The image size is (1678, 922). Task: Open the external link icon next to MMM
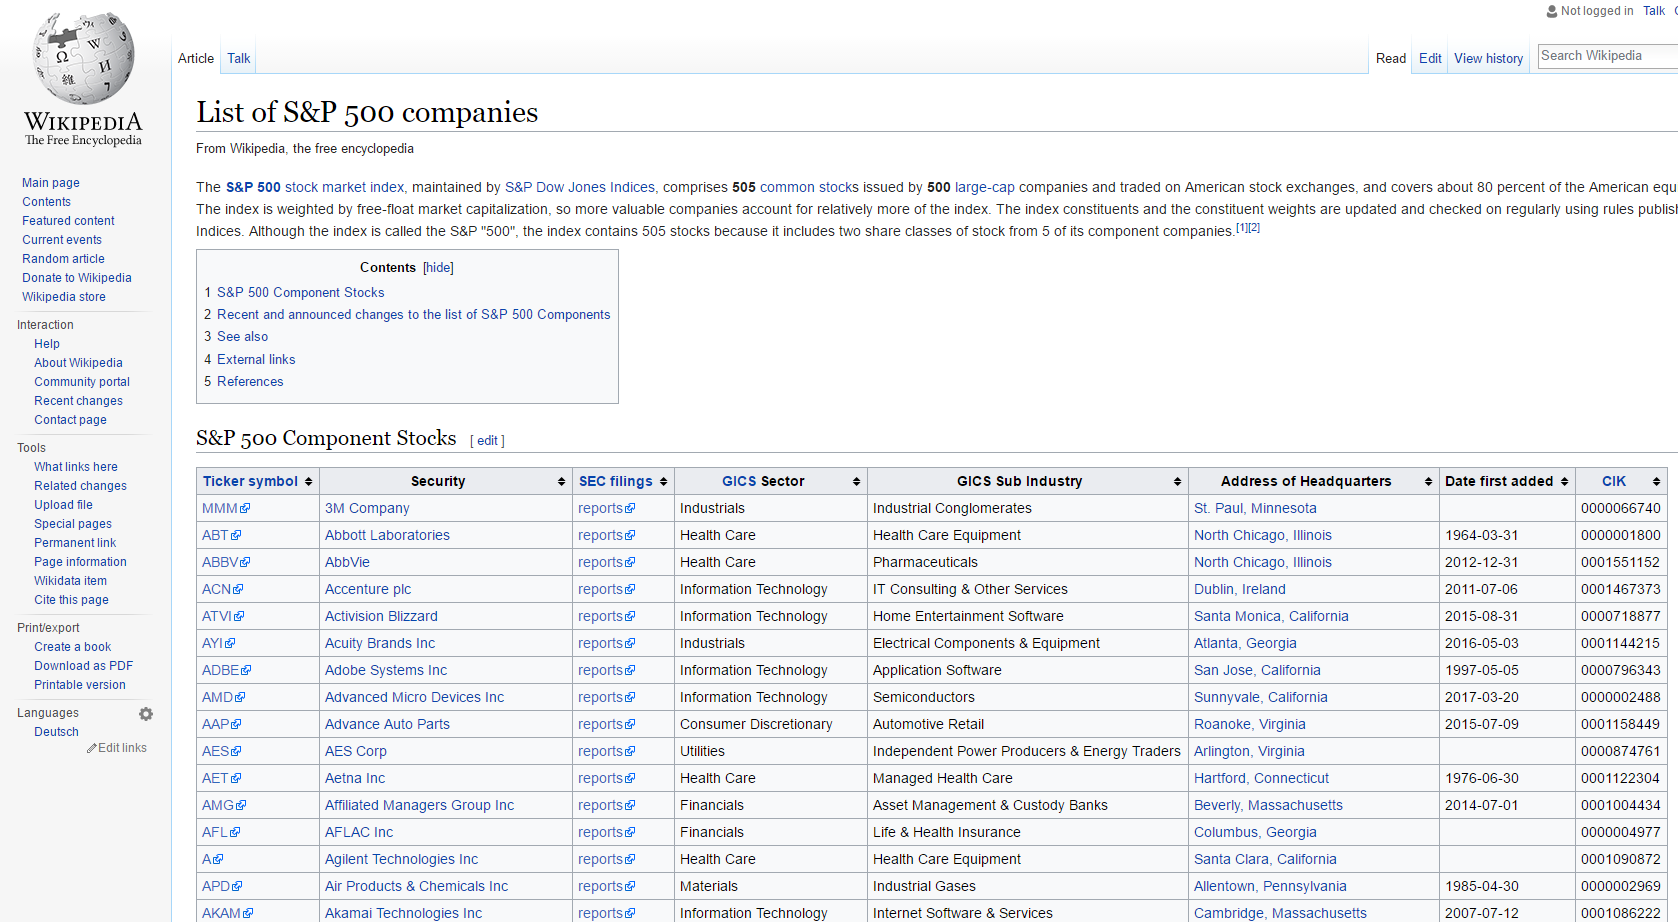[x=247, y=508]
